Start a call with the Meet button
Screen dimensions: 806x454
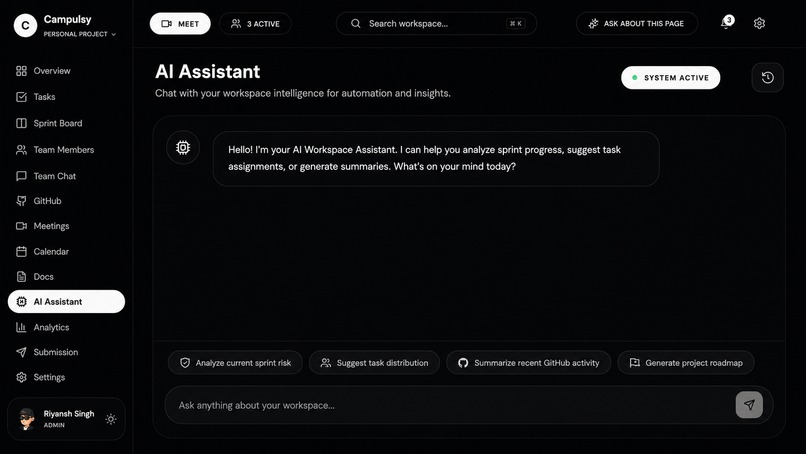(180, 24)
